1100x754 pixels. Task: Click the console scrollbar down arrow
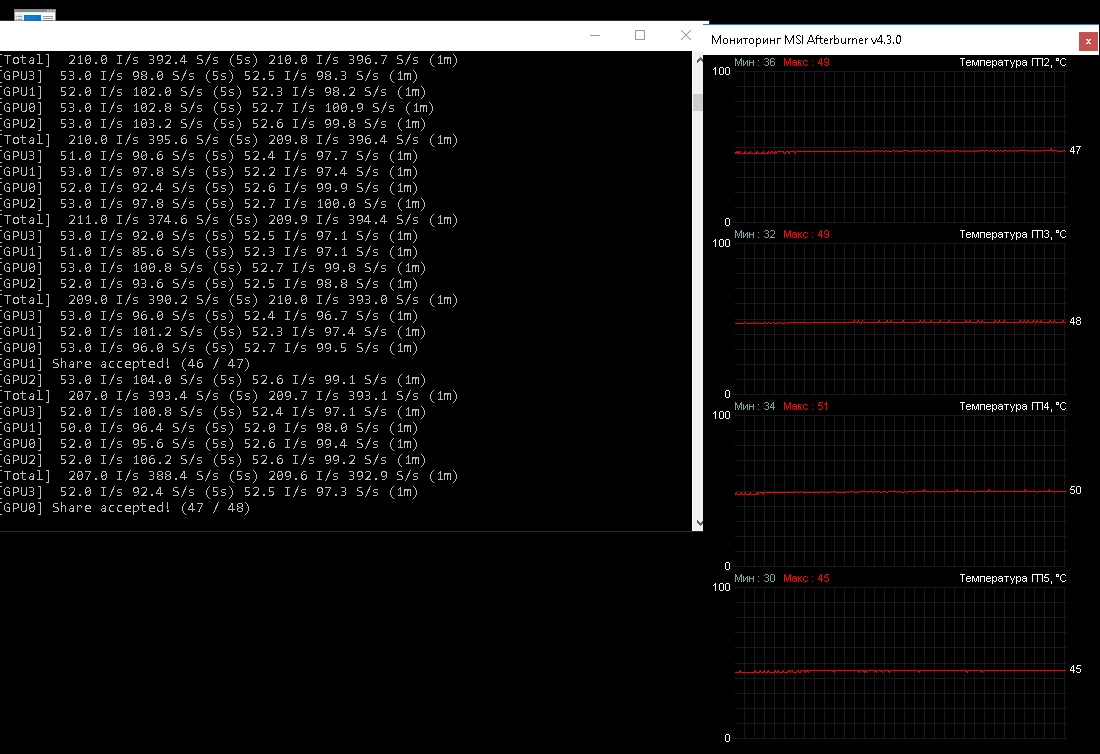pyautogui.click(x=697, y=523)
